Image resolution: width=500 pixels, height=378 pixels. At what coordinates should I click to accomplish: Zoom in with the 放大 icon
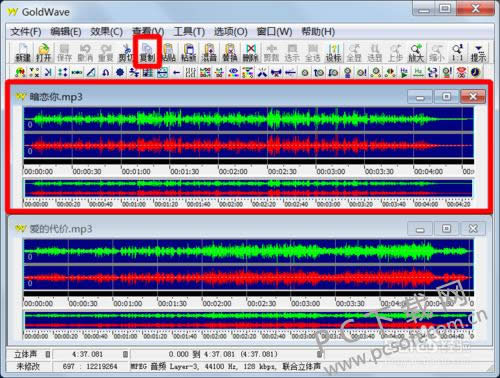[416, 53]
